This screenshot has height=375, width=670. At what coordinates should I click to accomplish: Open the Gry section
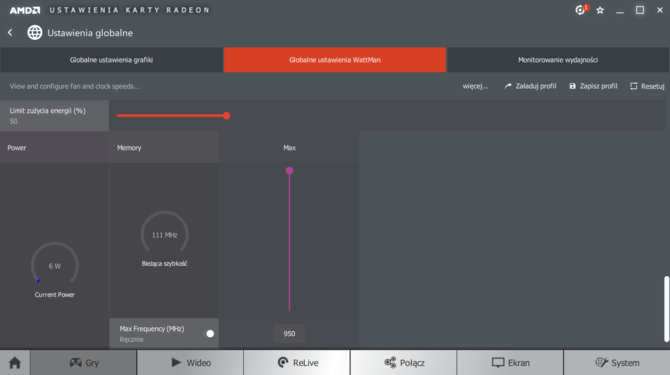pos(84,363)
